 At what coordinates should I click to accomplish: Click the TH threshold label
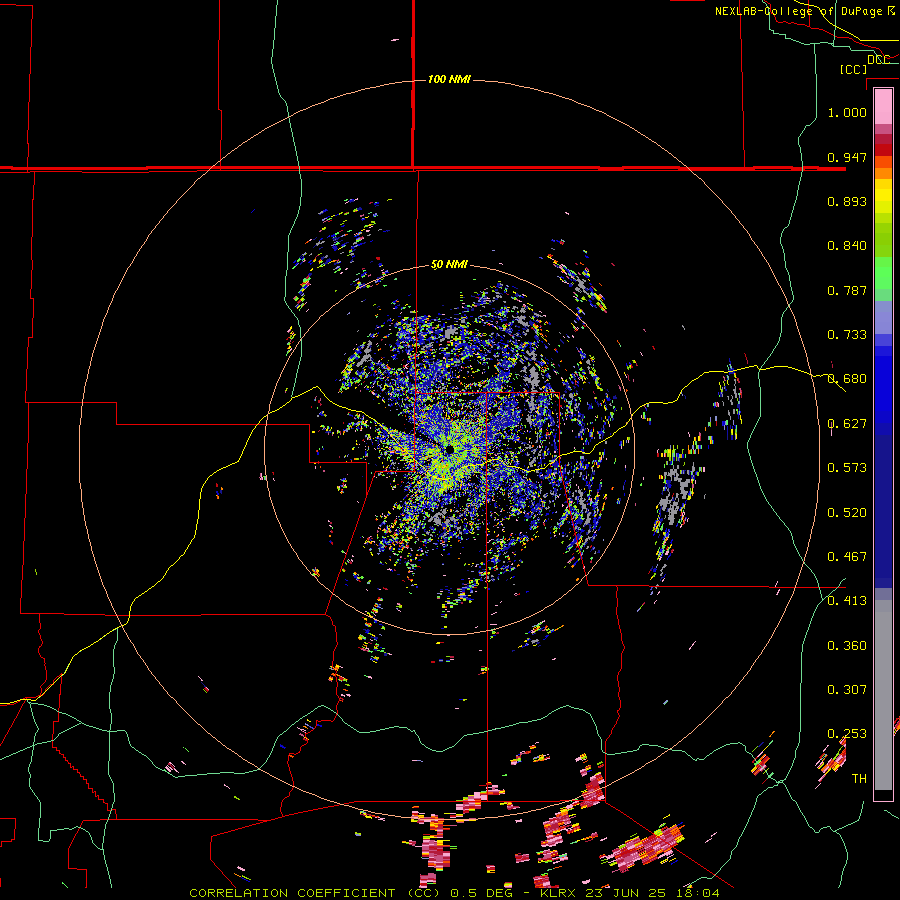tap(859, 779)
